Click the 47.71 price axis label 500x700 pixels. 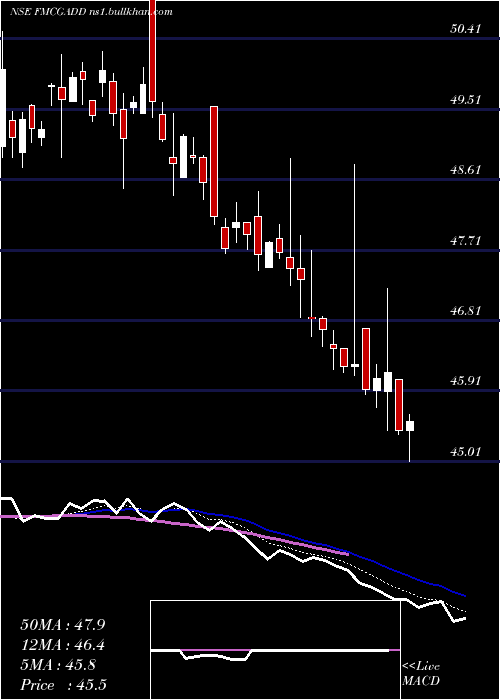coord(466,241)
